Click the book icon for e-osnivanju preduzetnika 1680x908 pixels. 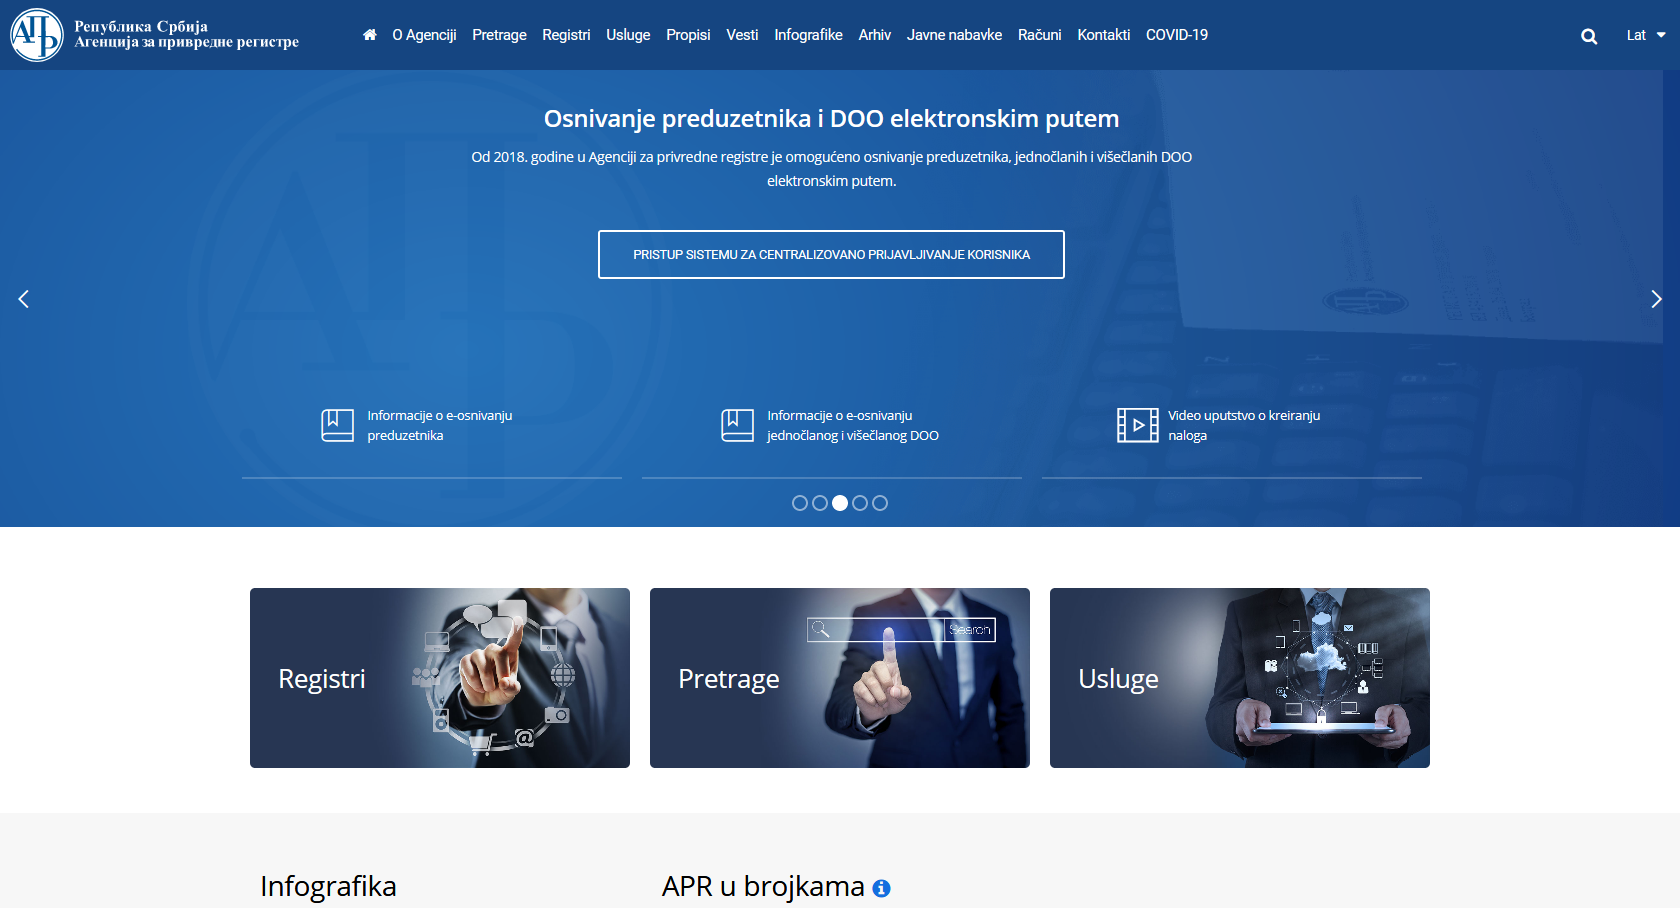[337, 425]
